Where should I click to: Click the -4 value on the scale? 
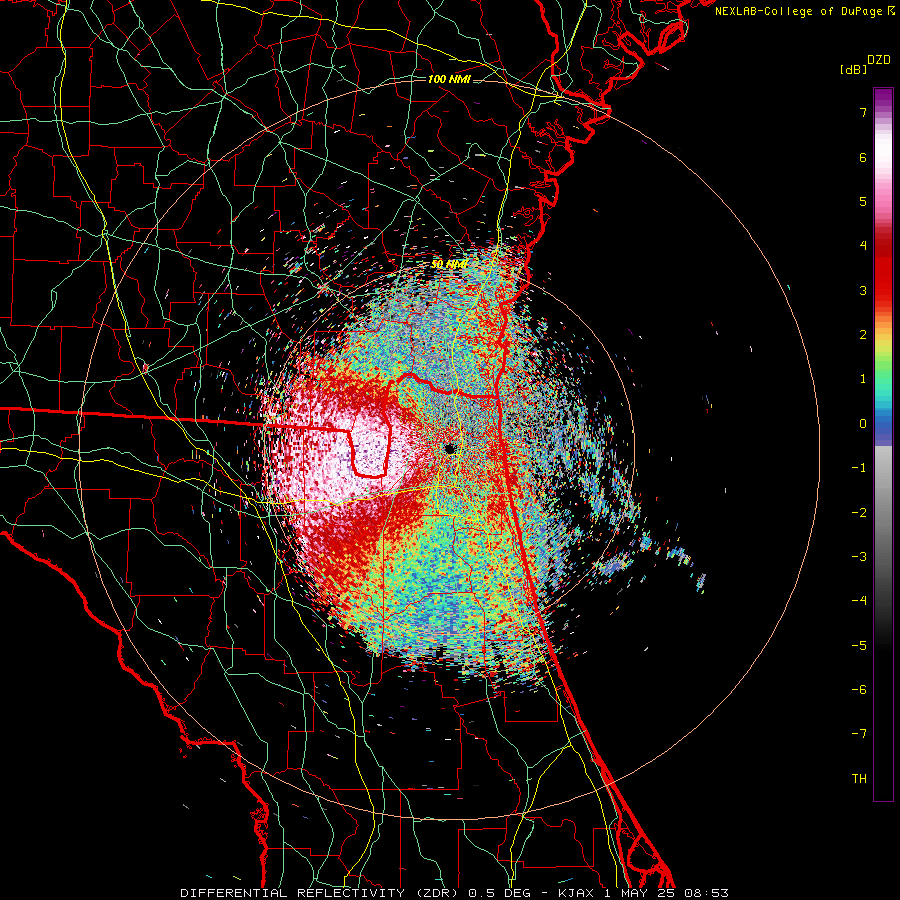click(859, 601)
